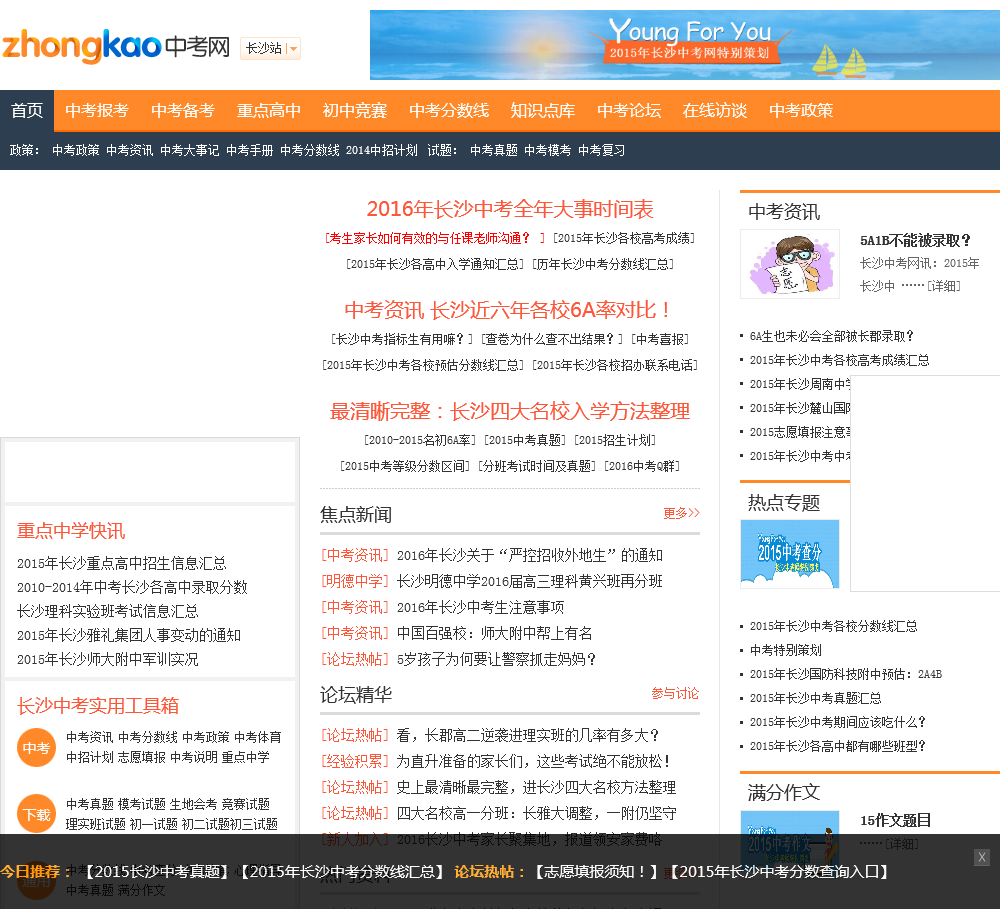Click the orange 中考 toolbox circle icon
This screenshot has width=1000, height=909.
tap(36, 748)
